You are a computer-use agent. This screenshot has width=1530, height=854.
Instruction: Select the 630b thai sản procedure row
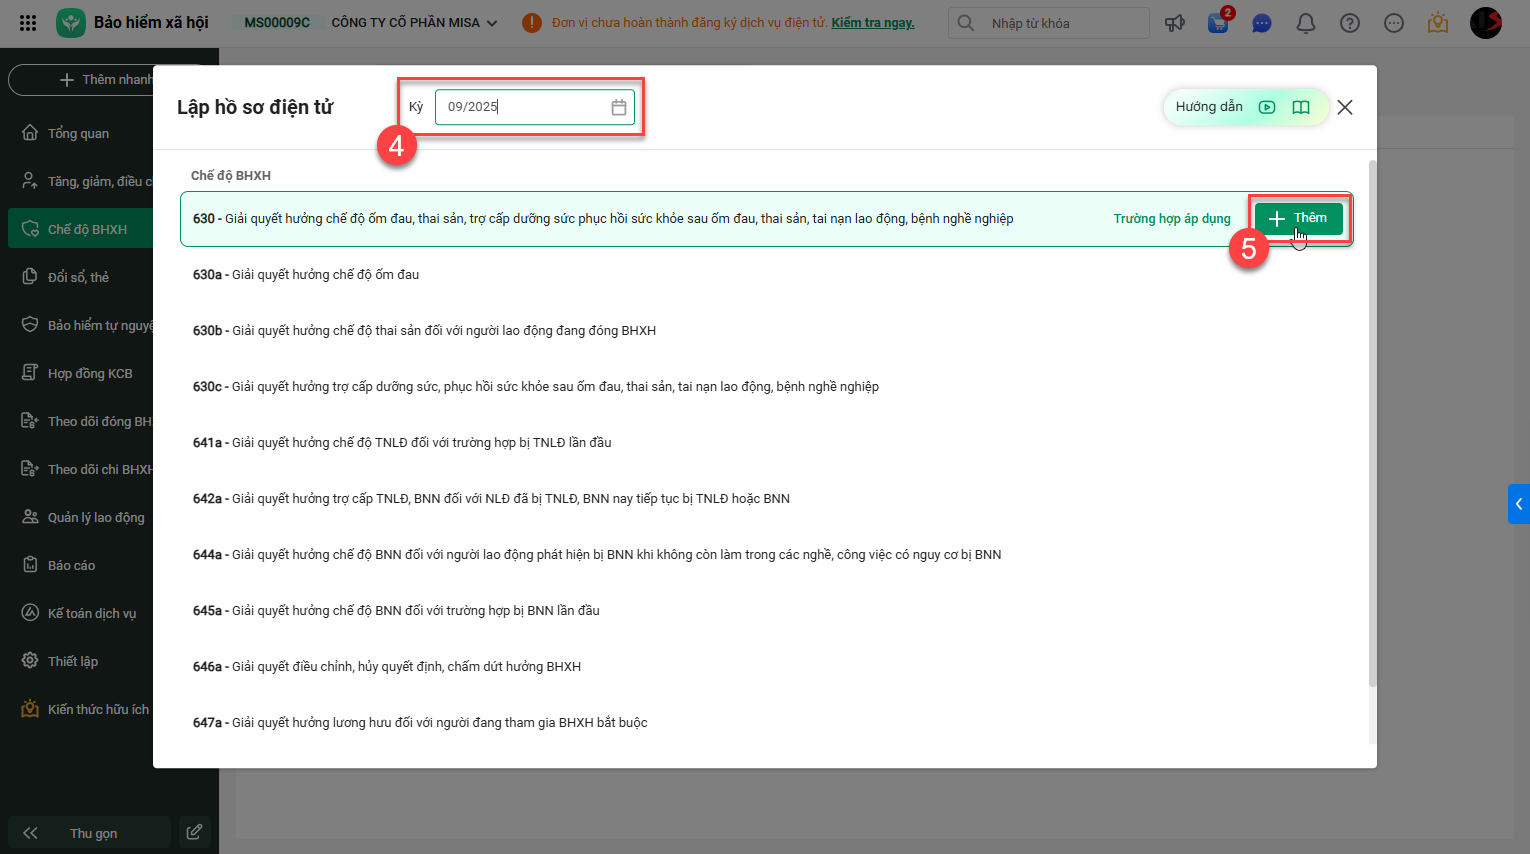pos(766,330)
